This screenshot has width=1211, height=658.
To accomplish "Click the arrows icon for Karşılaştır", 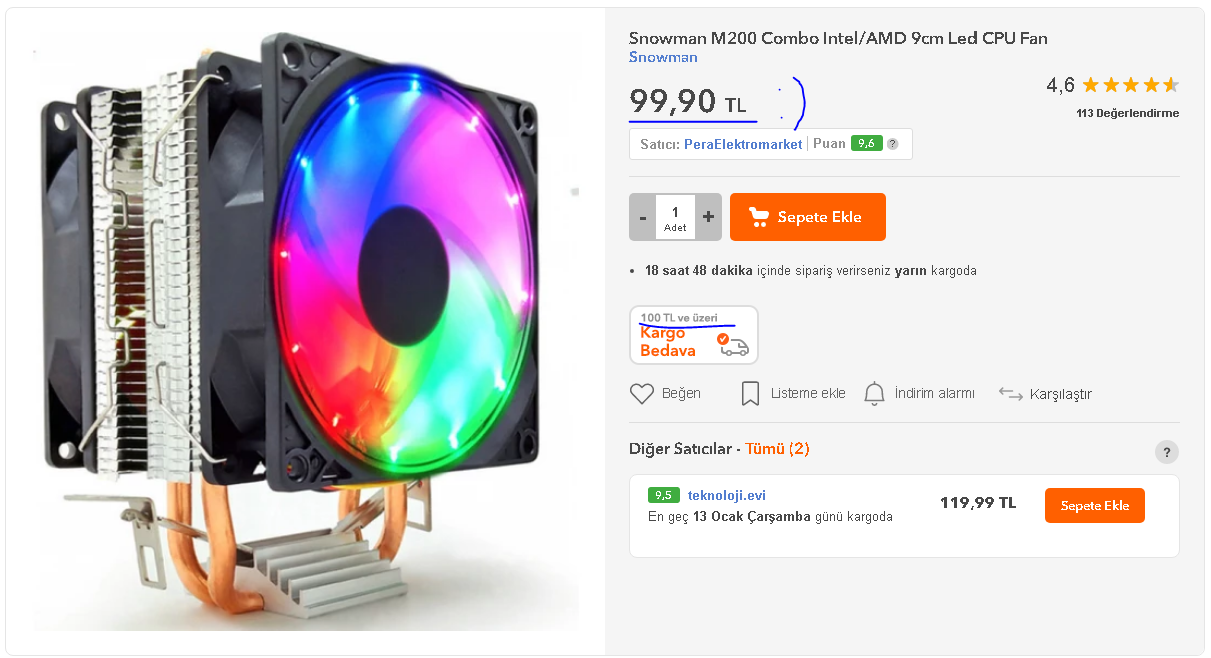I will pos(1011,394).
